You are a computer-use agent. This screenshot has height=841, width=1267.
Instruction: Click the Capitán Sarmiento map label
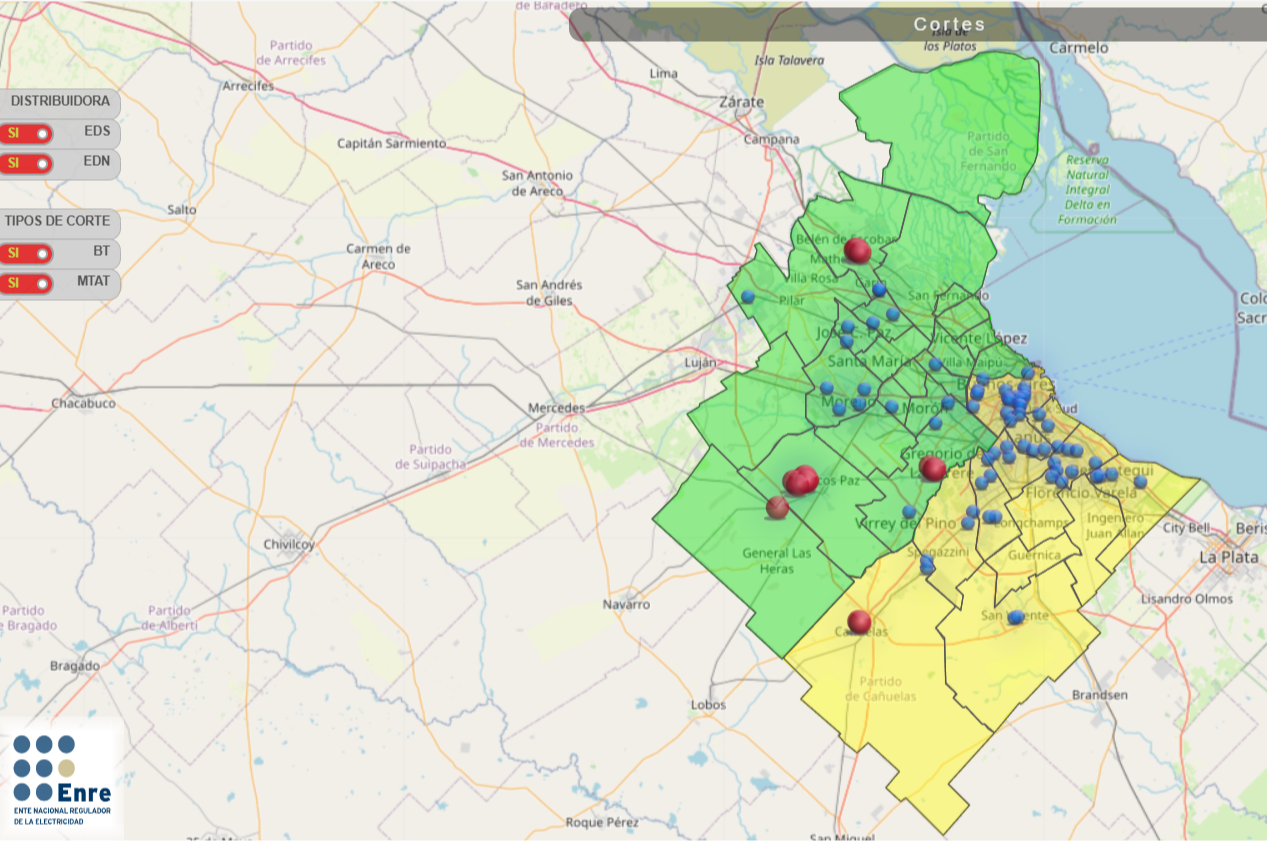click(392, 143)
